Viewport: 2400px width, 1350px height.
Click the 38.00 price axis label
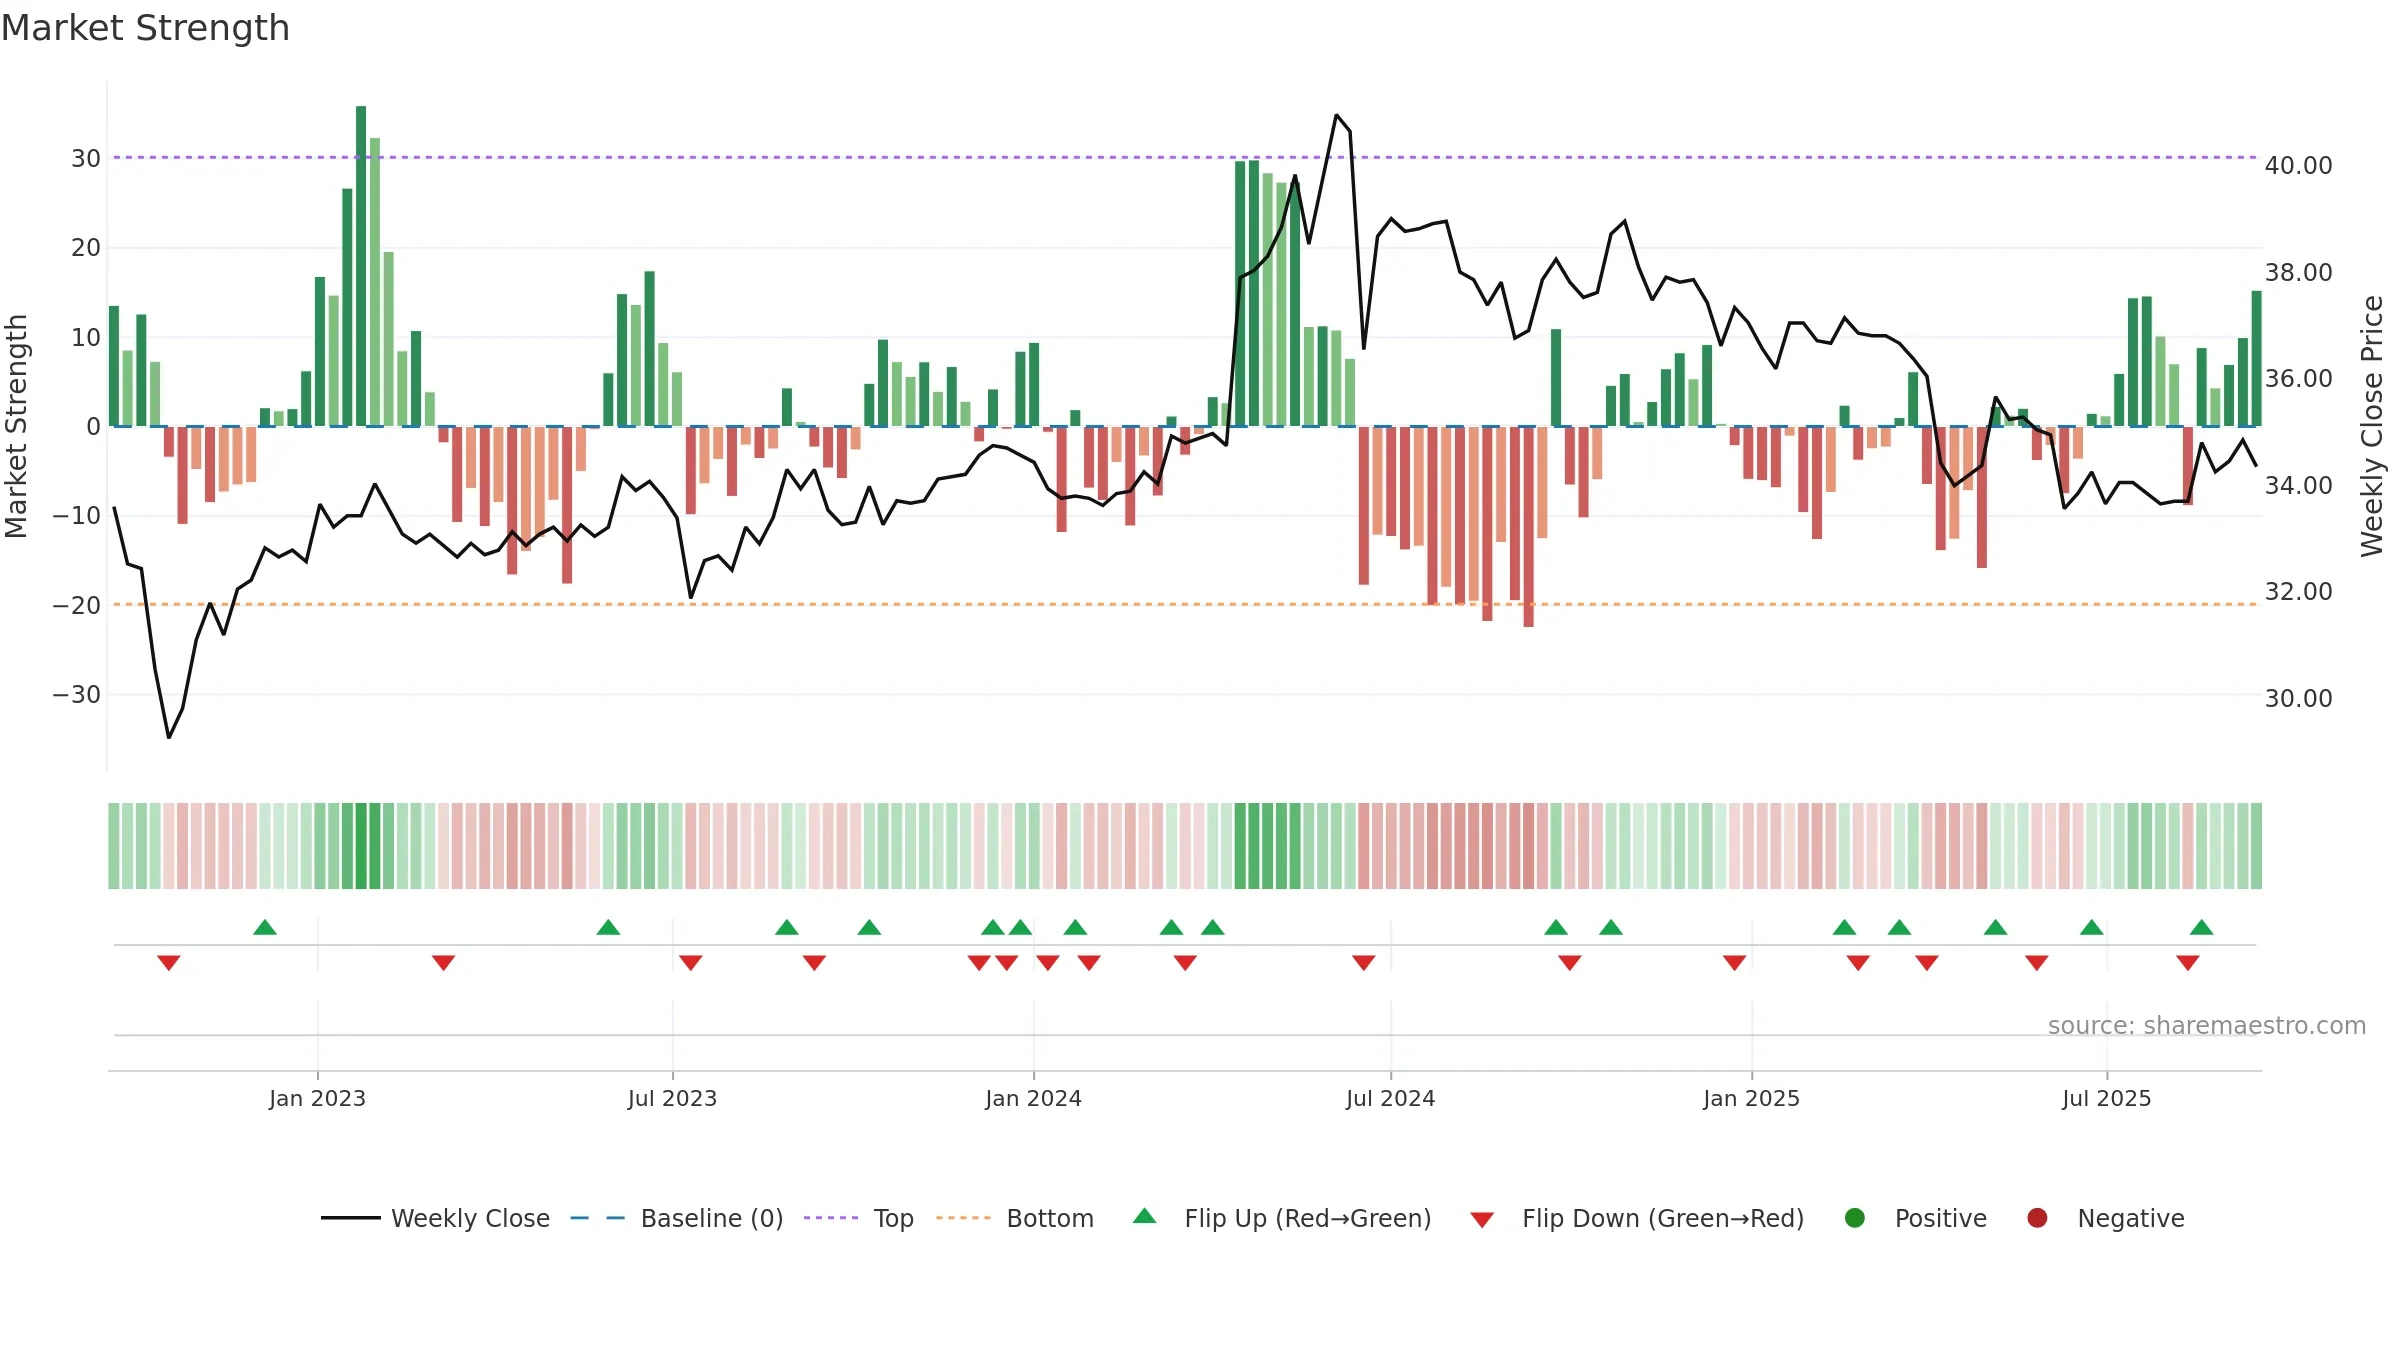click(2298, 273)
